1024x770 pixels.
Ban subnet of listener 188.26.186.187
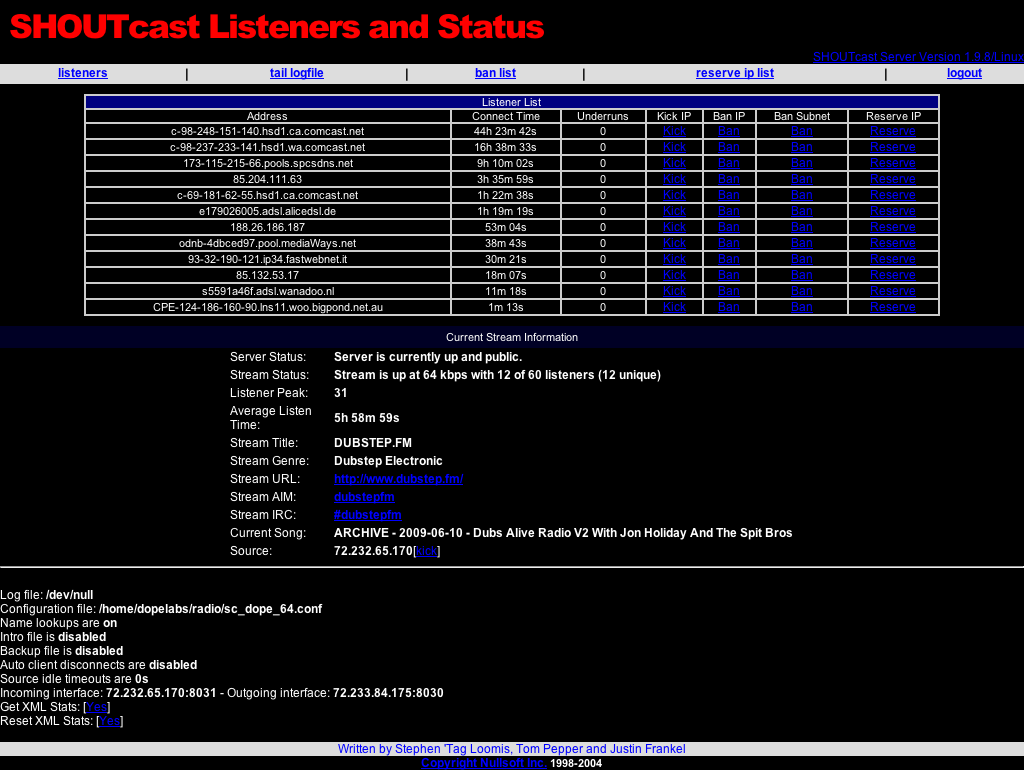[x=802, y=227]
